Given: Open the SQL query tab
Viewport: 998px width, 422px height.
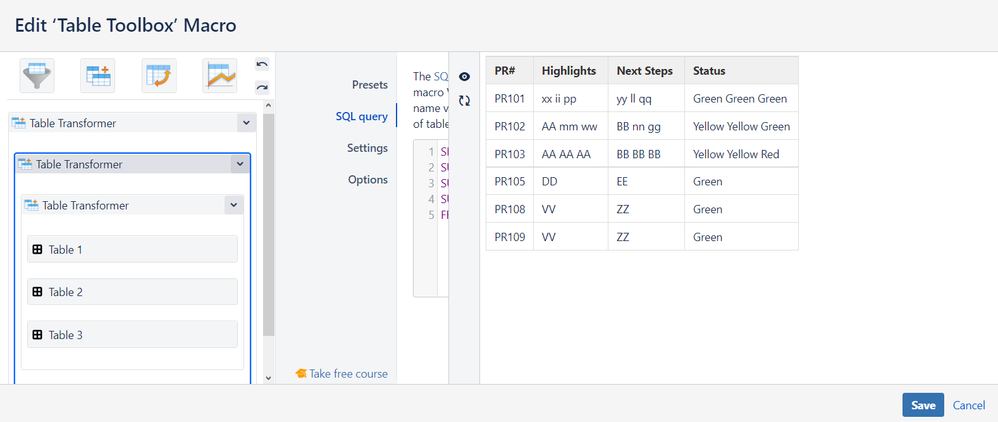Looking at the screenshot, I should pyautogui.click(x=362, y=116).
